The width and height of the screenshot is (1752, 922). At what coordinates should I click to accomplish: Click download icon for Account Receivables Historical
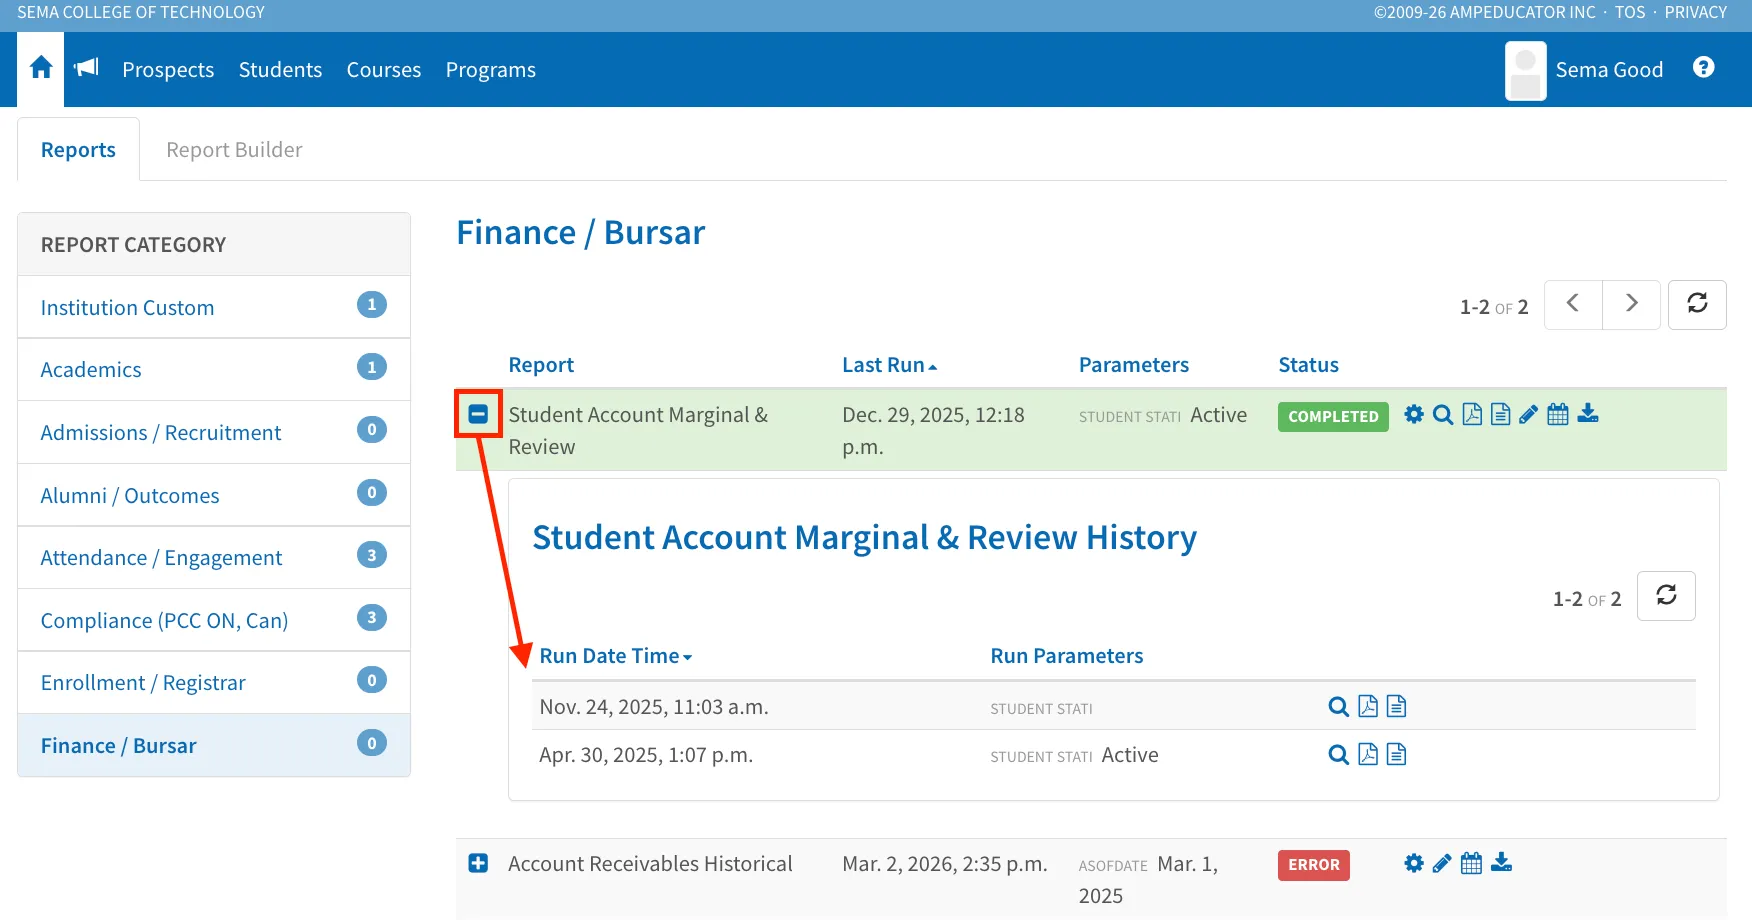pyautogui.click(x=1502, y=863)
